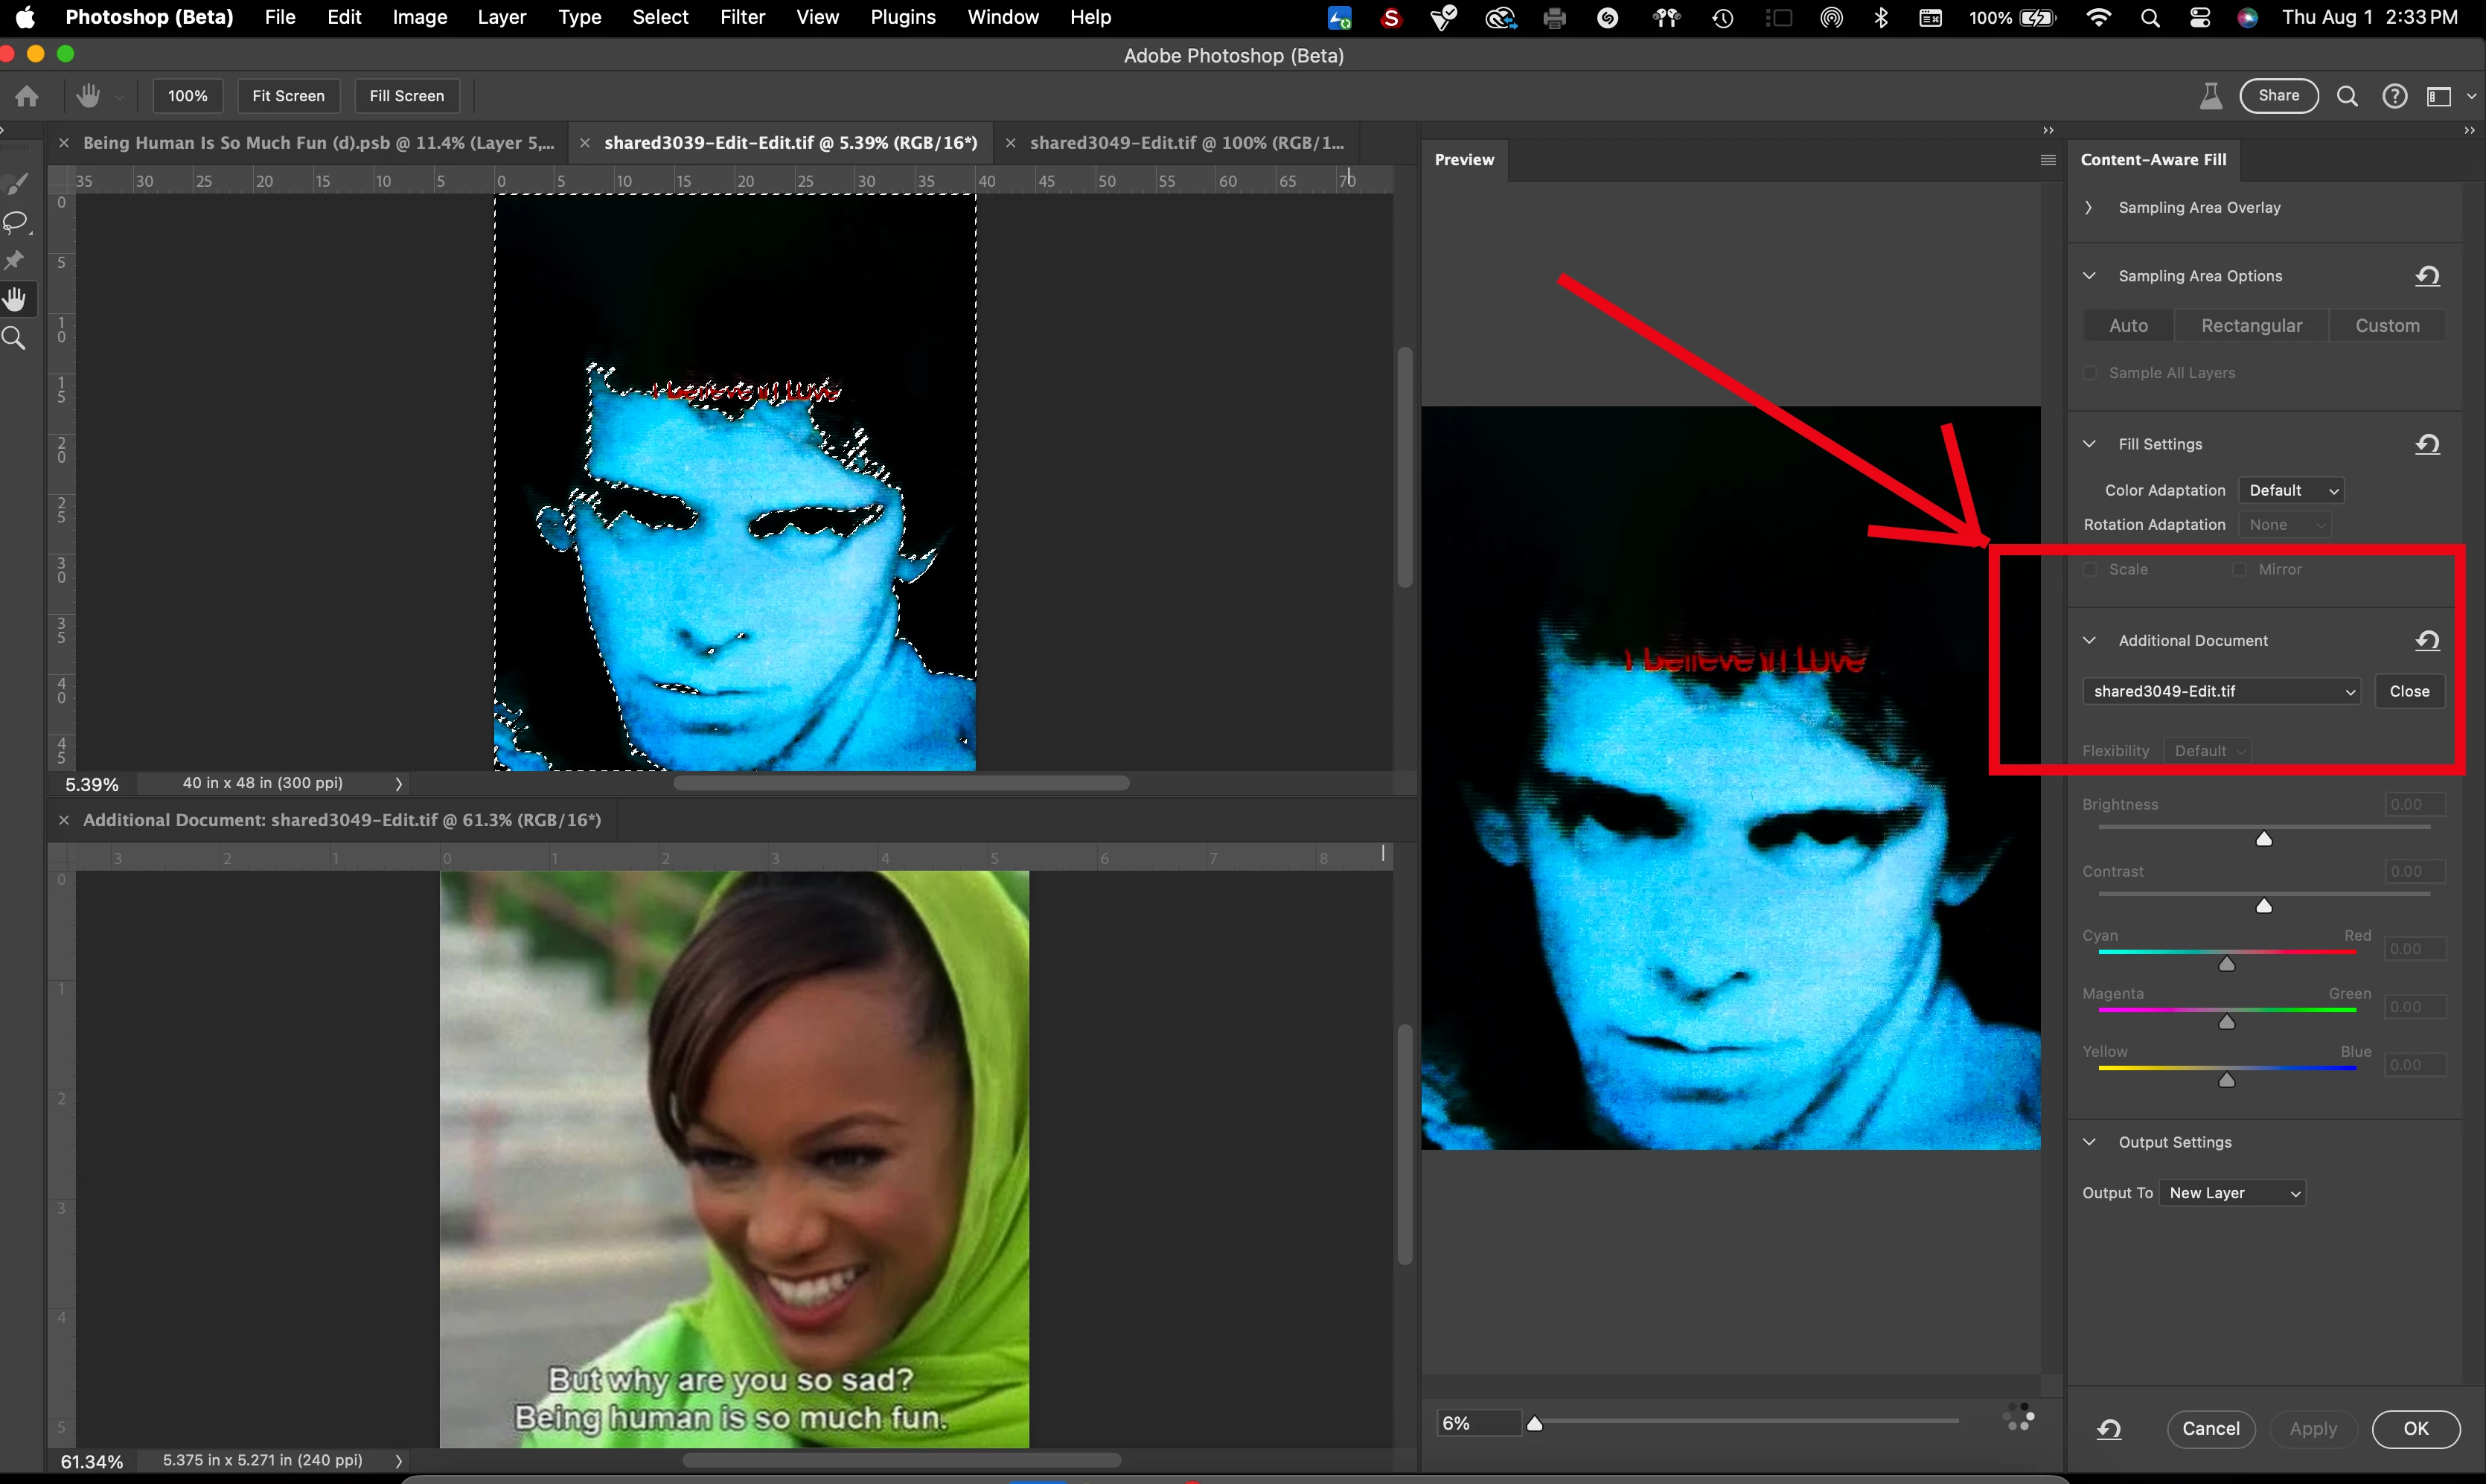Reset the Sampling Area Options
Screen dimensions: 2486x1484
[2427, 276]
